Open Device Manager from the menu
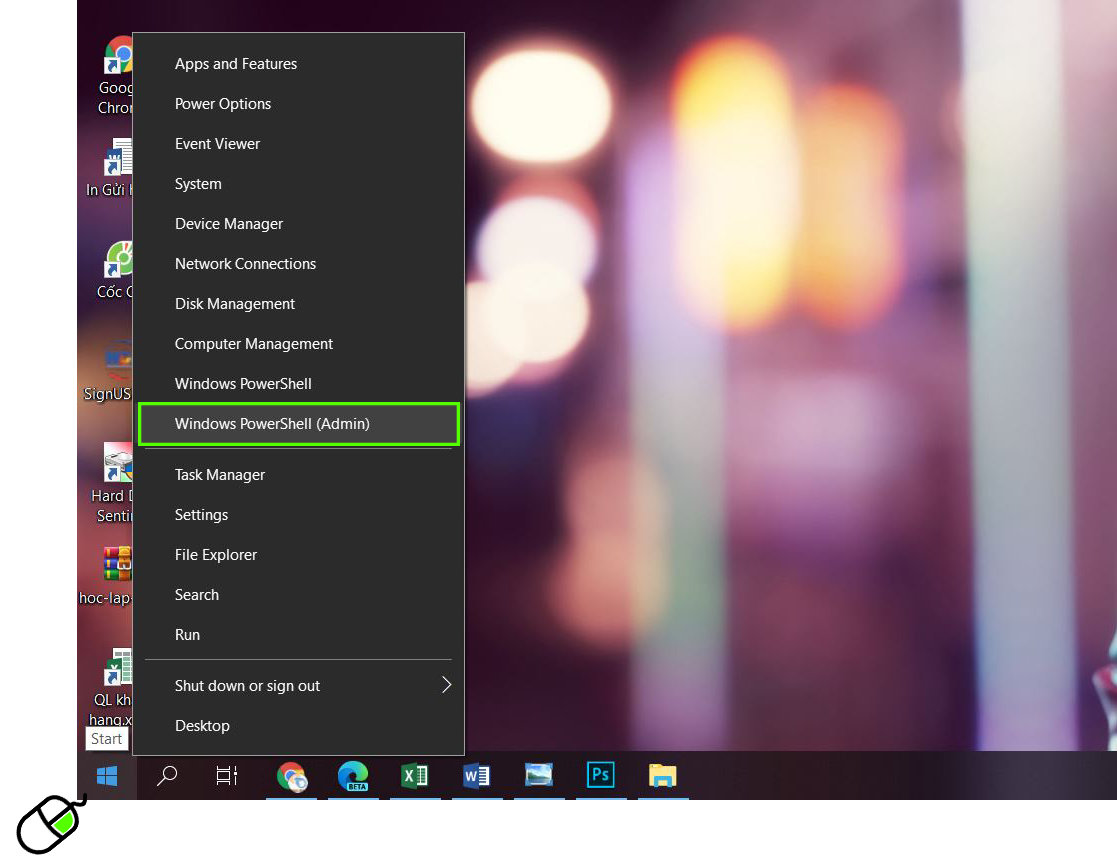 point(229,224)
